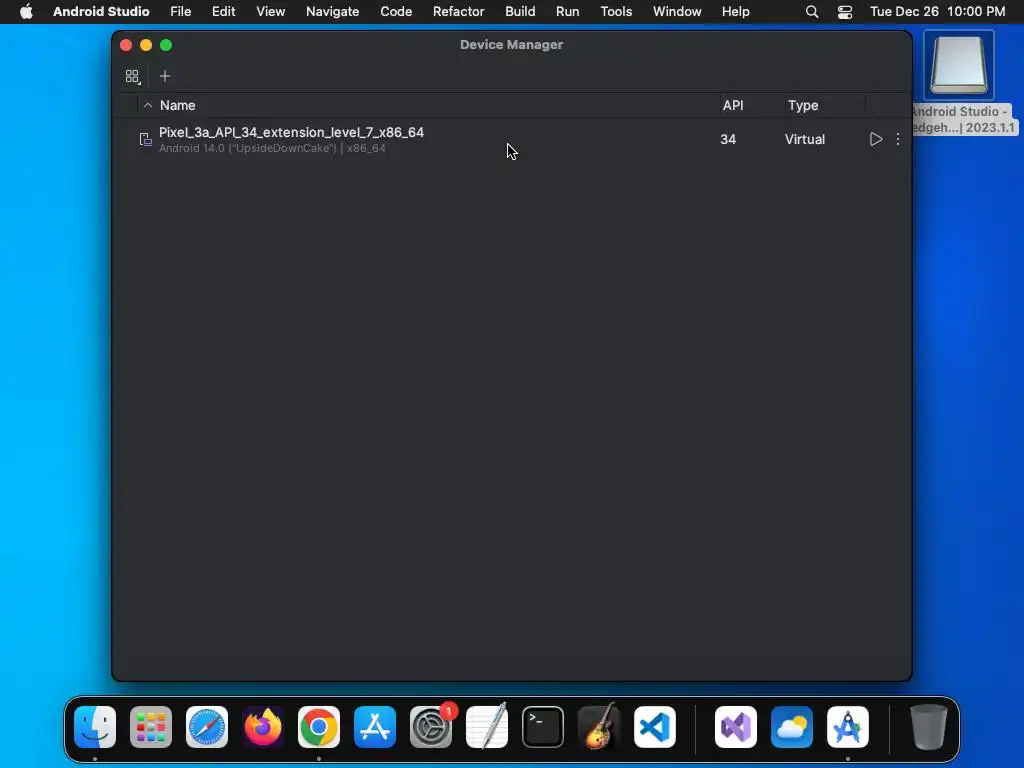Open the device grouping grid icon menu
The image size is (1024, 768).
click(133, 76)
